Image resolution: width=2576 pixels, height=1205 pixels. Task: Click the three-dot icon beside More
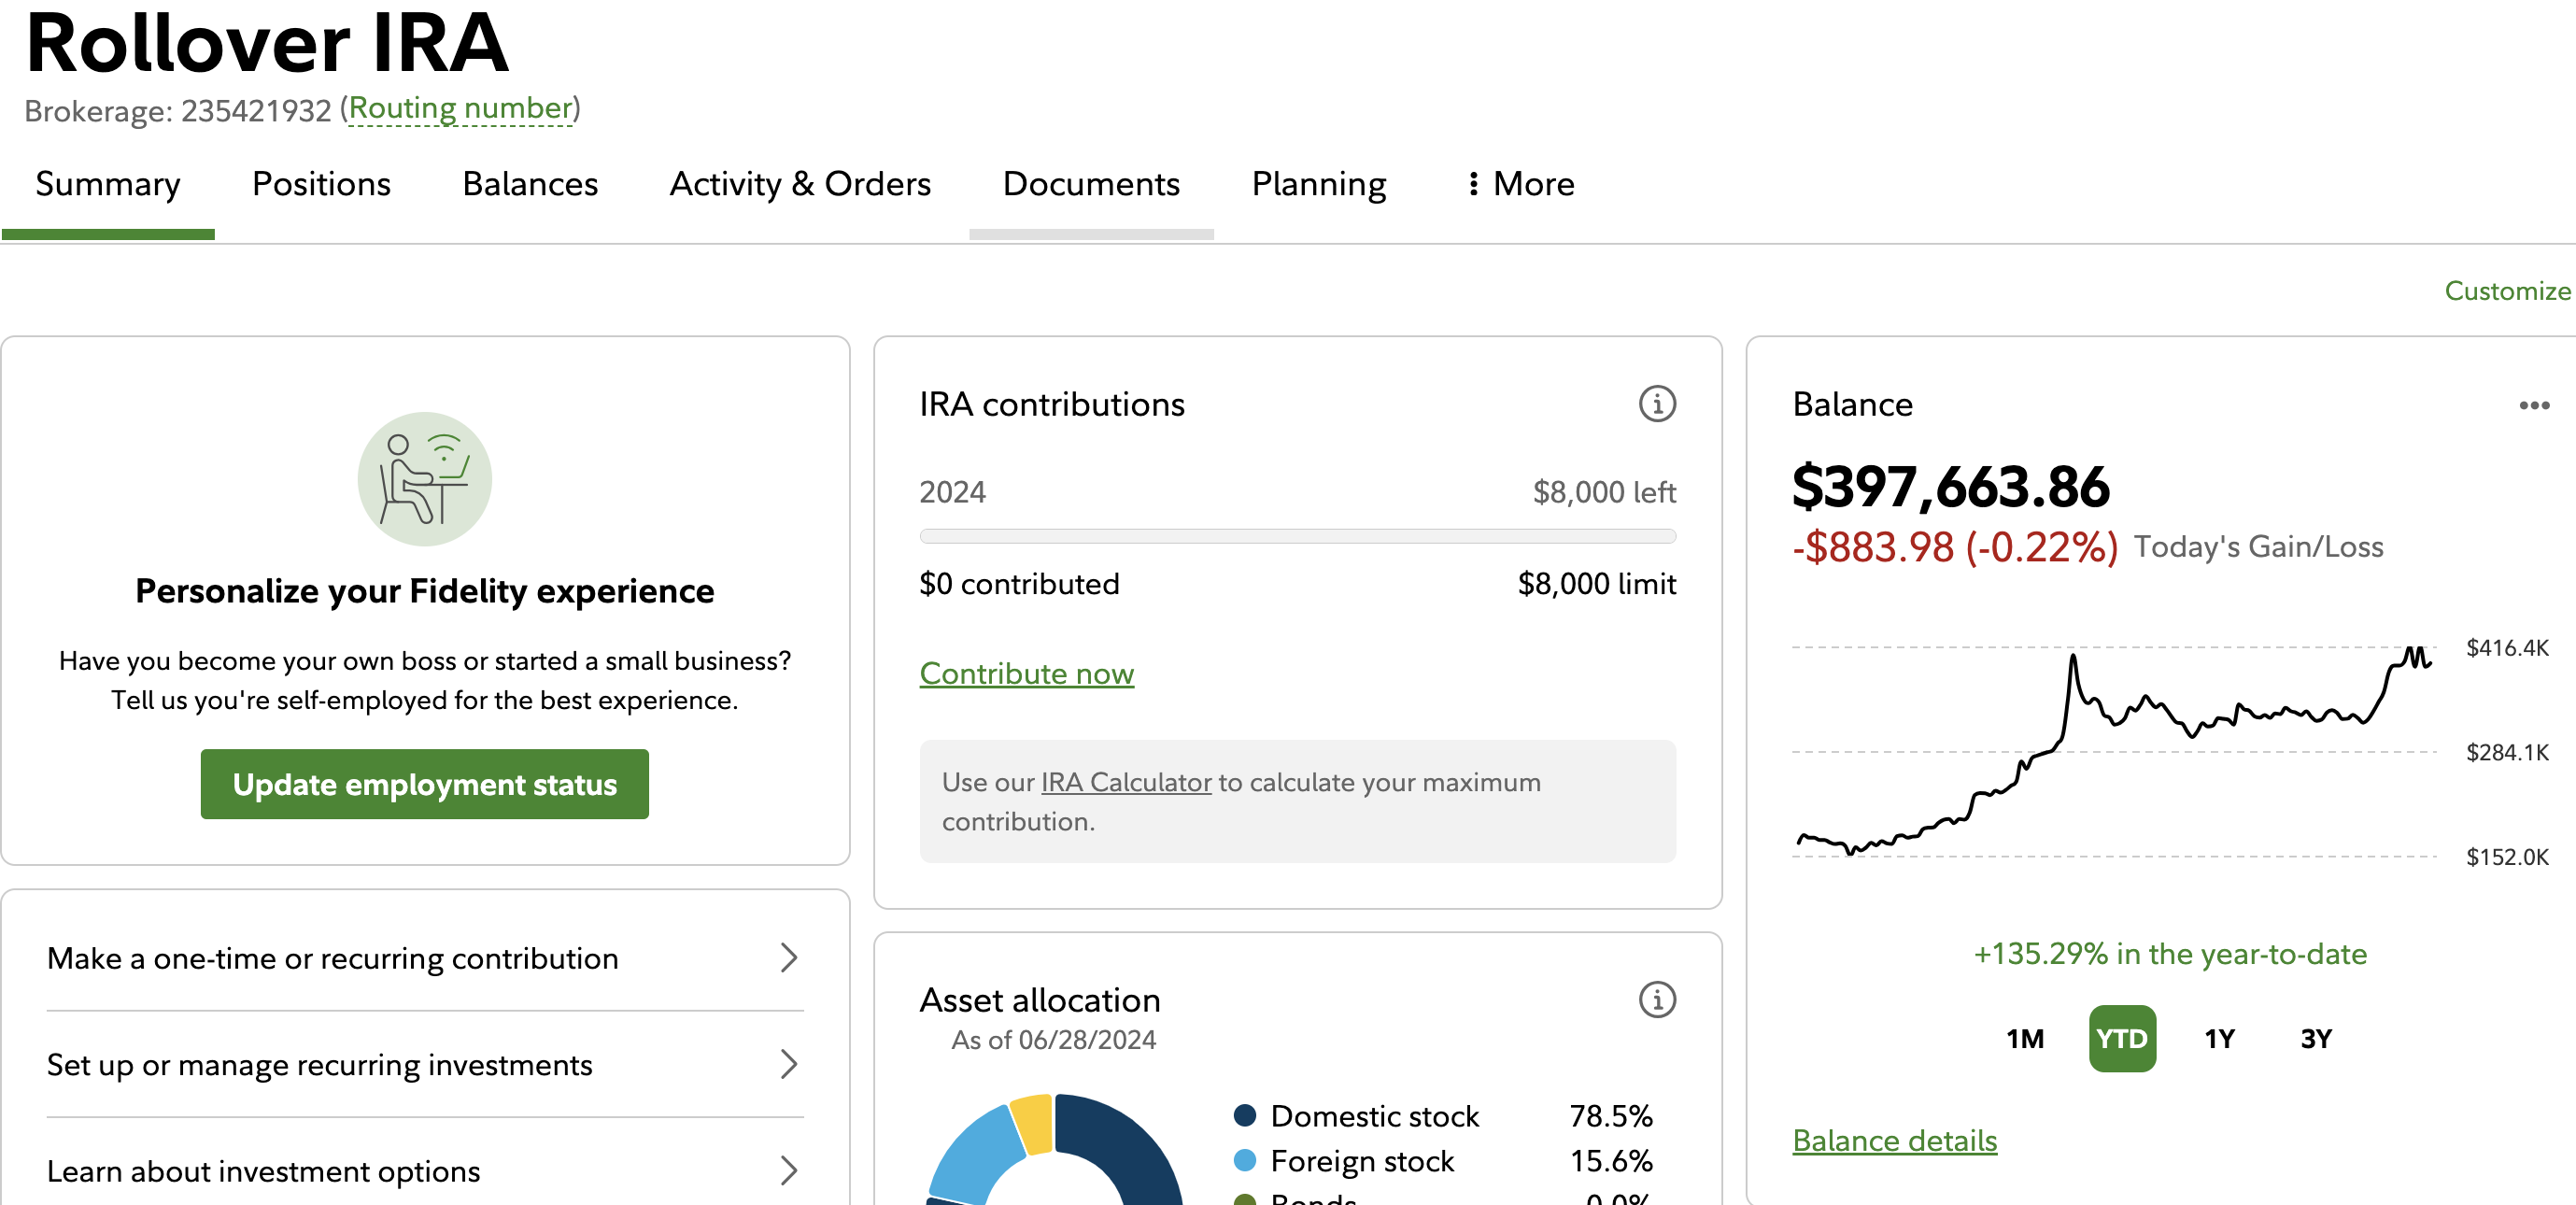tap(1473, 184)
